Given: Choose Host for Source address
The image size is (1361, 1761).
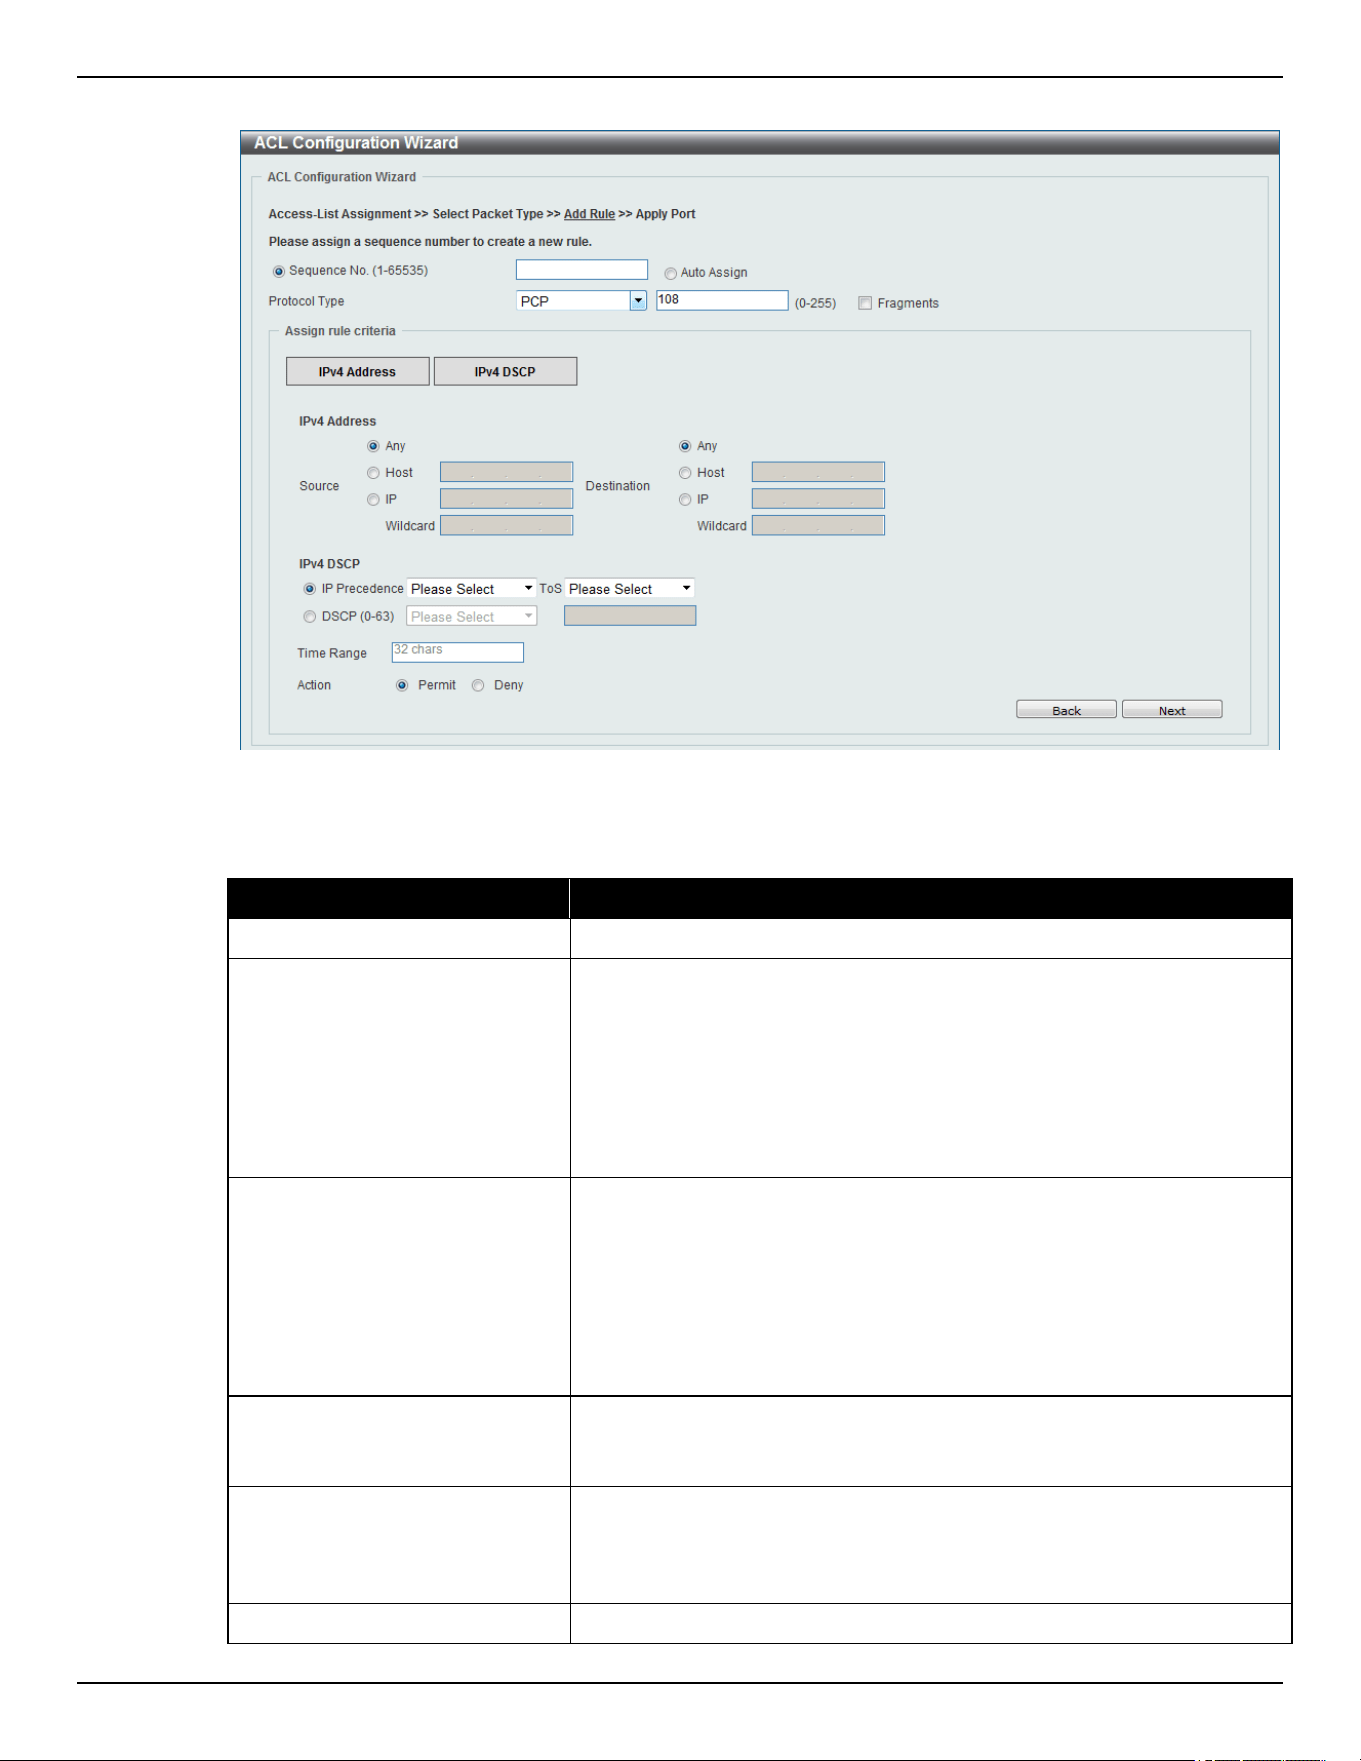Looking at the screenshot, I should [373, 473].
